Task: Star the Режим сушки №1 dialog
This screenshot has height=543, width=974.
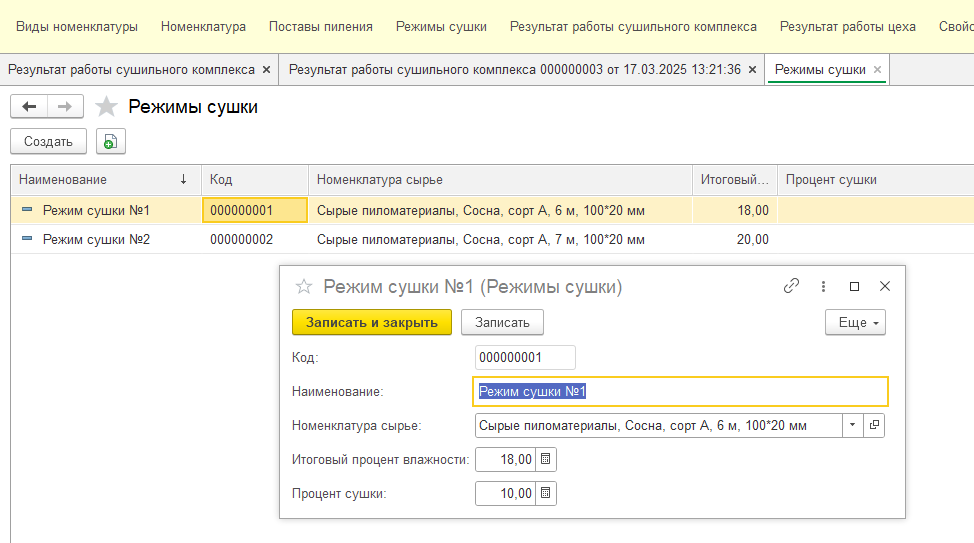Action: coord(304,287)
